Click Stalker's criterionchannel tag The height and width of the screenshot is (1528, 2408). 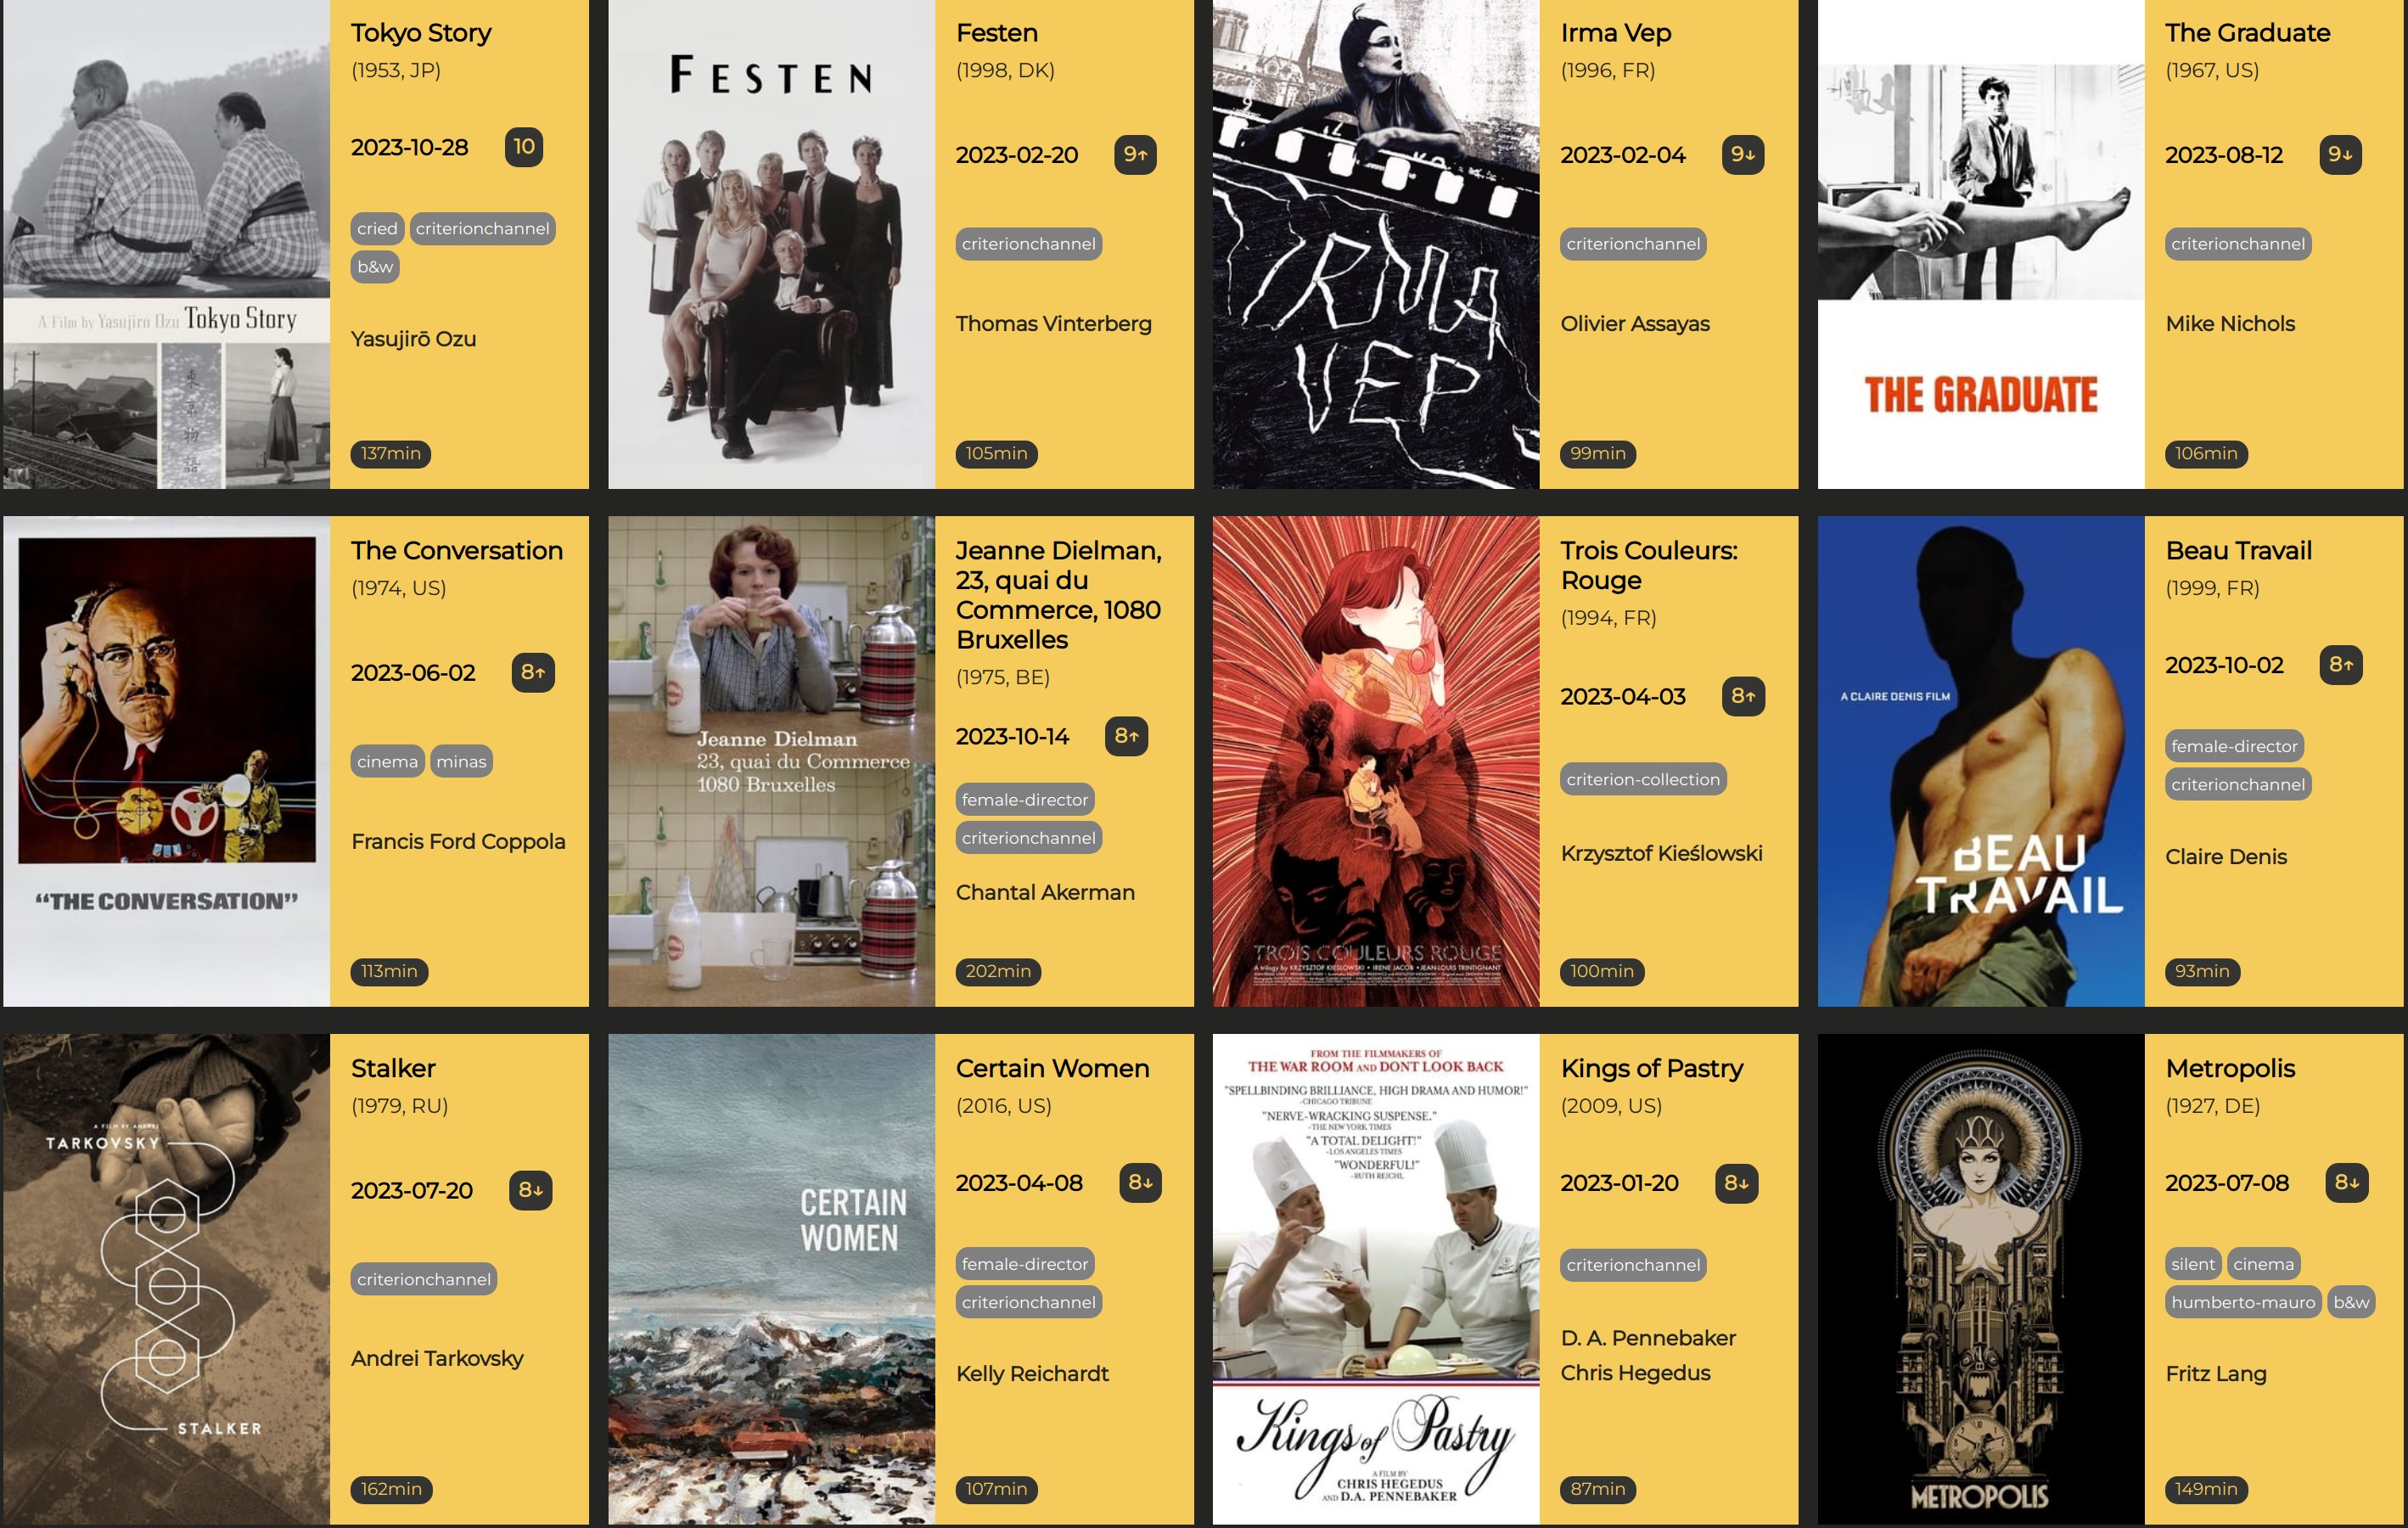[x=424, y=1280]
